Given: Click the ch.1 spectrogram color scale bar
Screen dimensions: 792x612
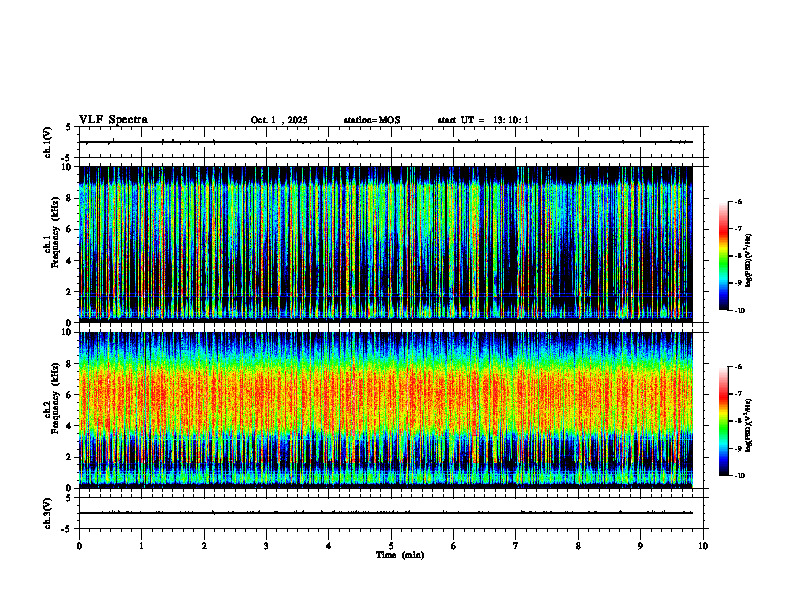Looking at the screenshot, I should click(723, 256).
